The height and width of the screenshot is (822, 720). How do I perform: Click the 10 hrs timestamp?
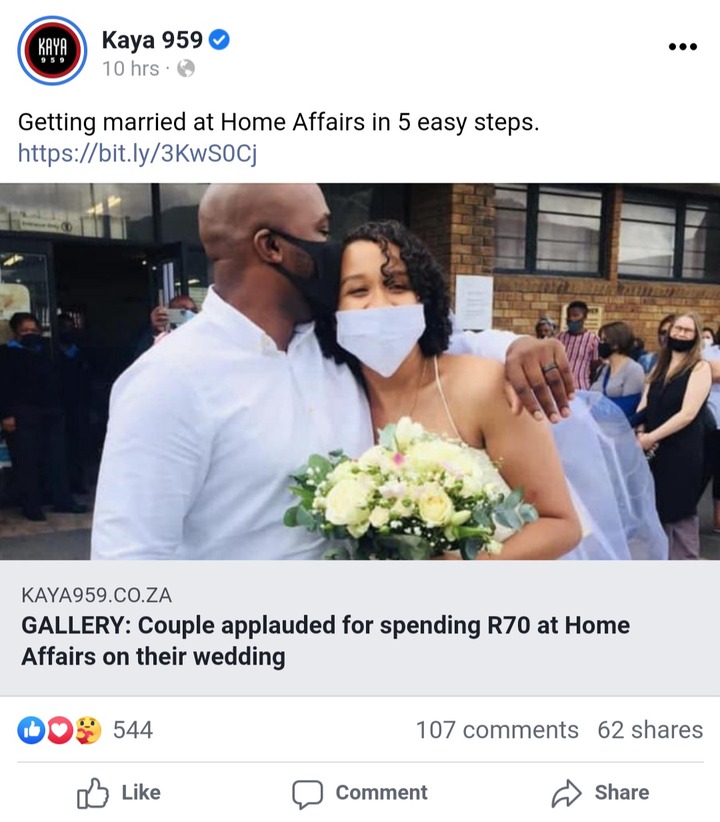click(x=131, y=69)
